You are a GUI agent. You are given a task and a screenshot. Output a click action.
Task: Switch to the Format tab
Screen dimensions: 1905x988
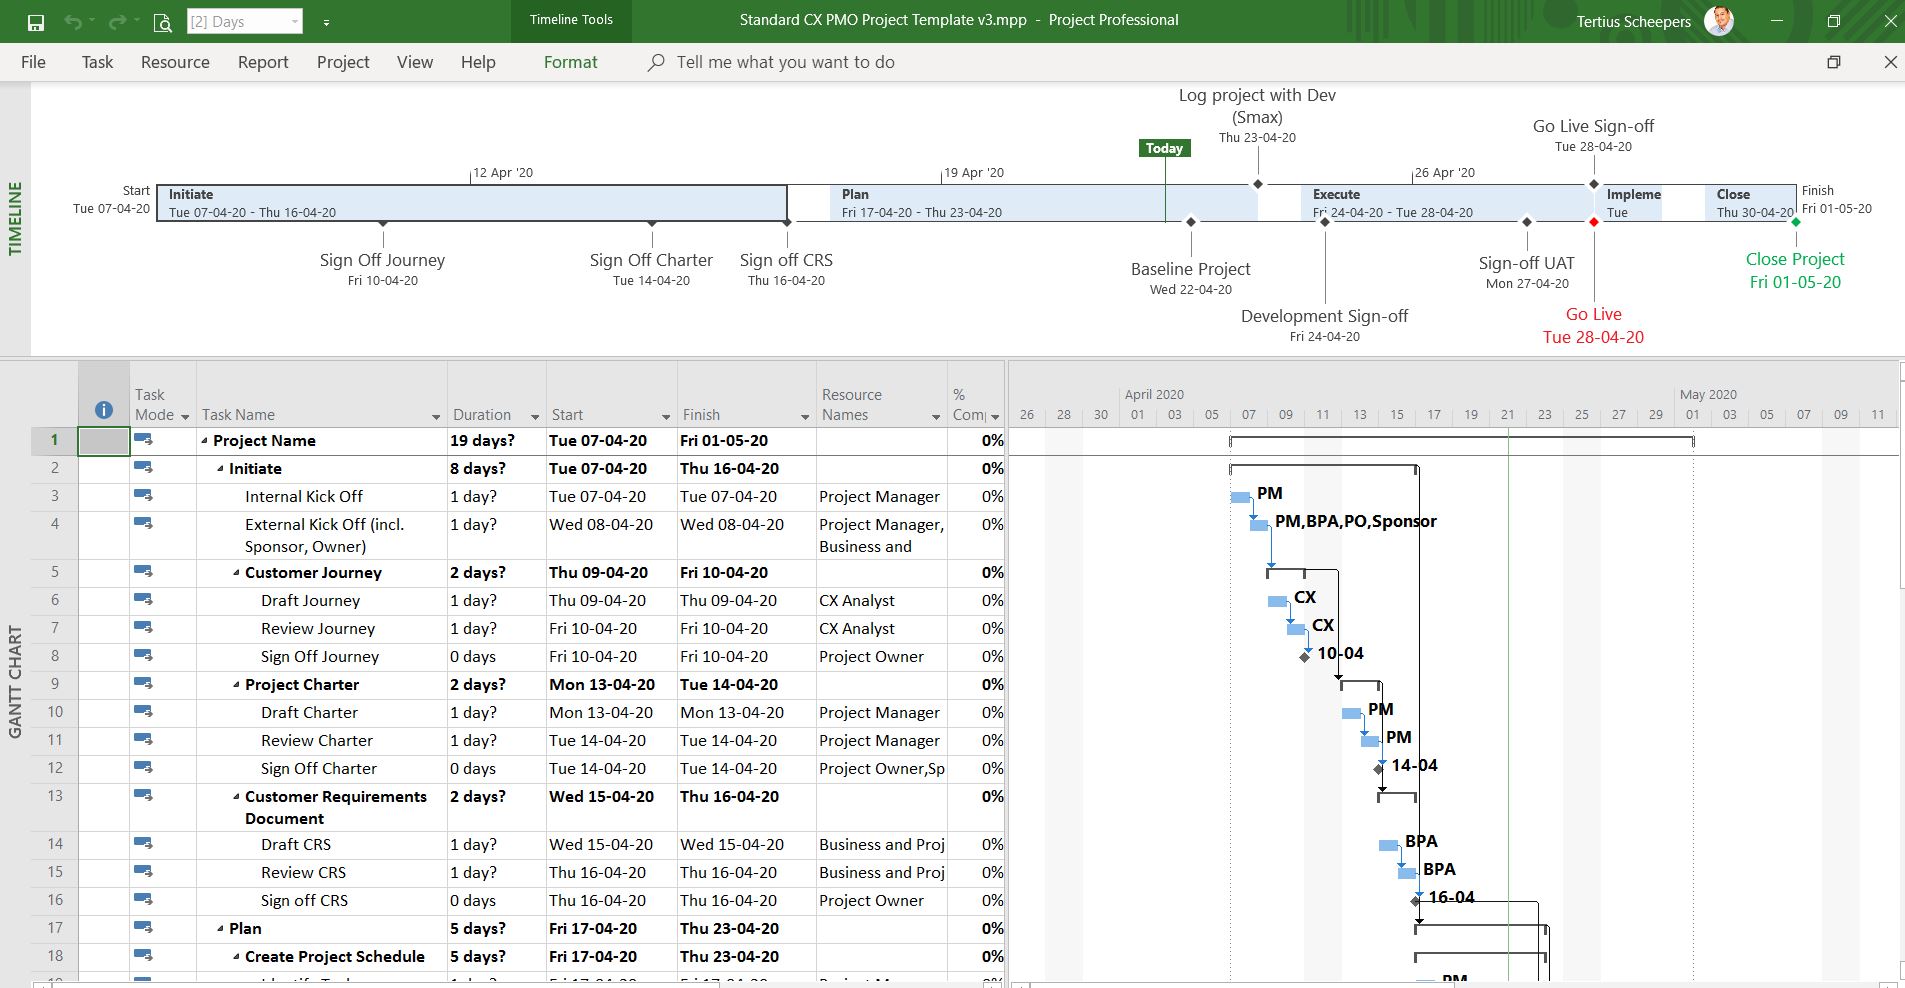point(570,62)
